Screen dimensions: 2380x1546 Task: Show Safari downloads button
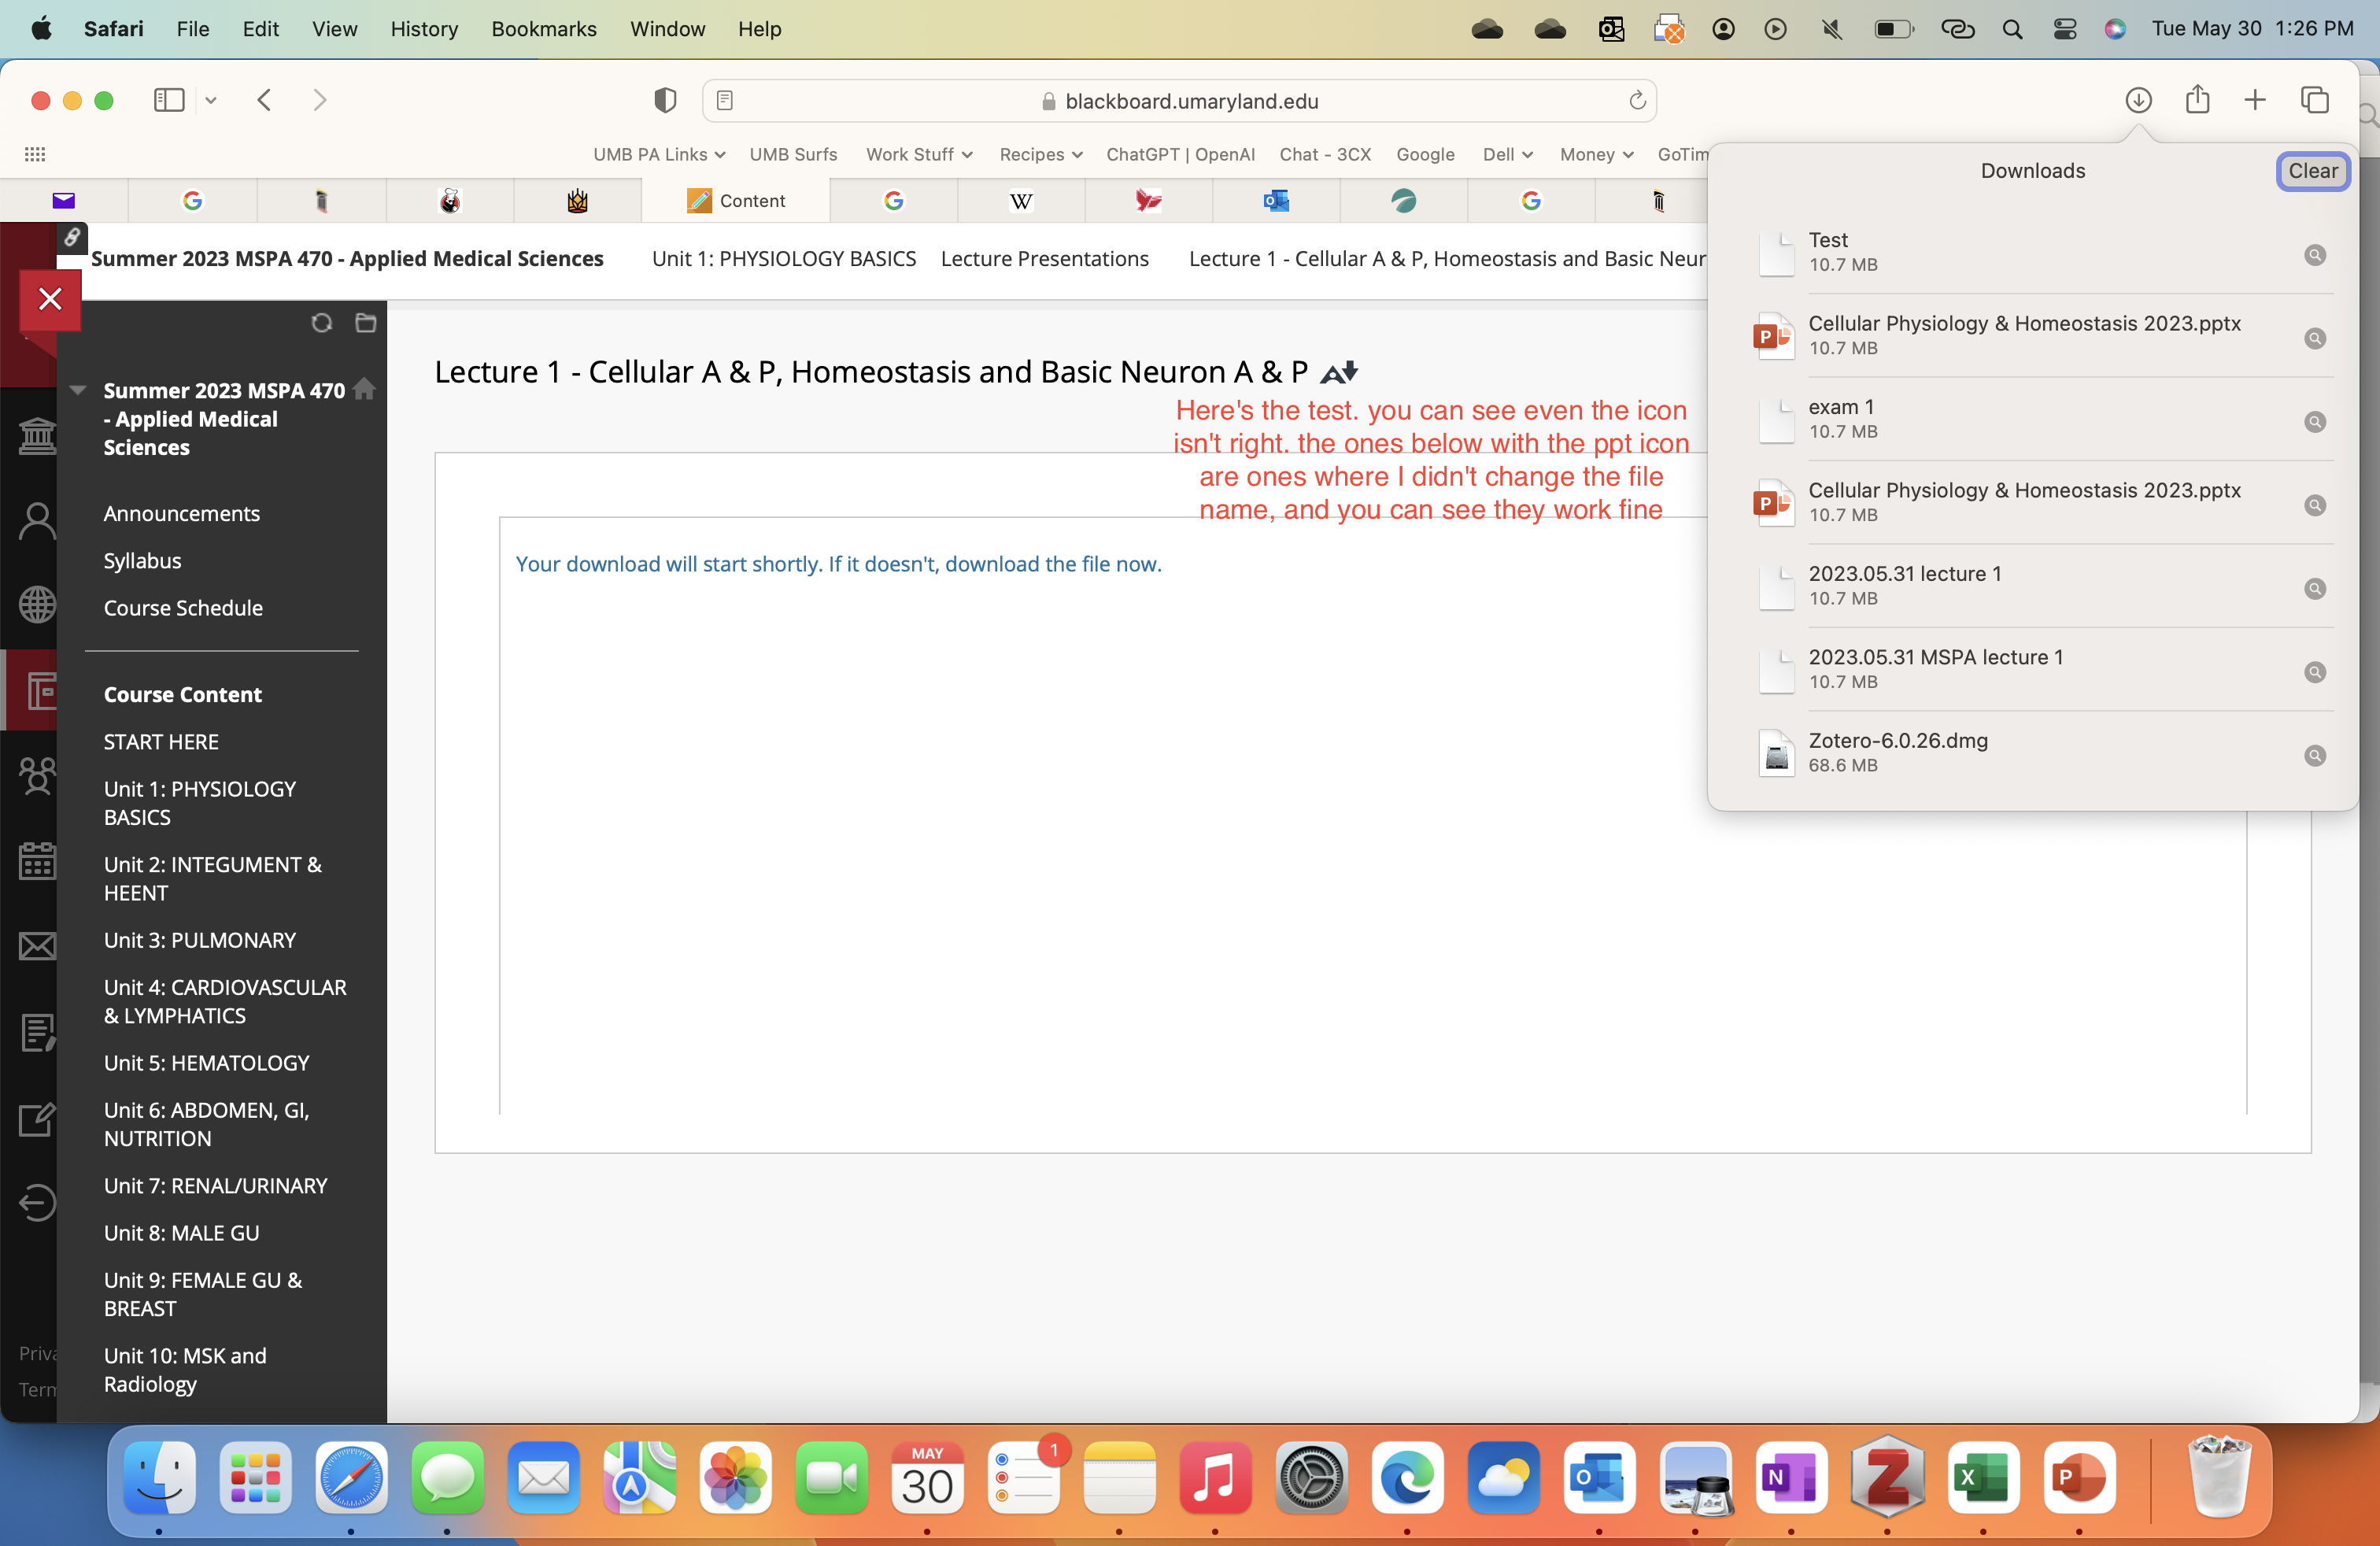click(x=2138, y=100)
